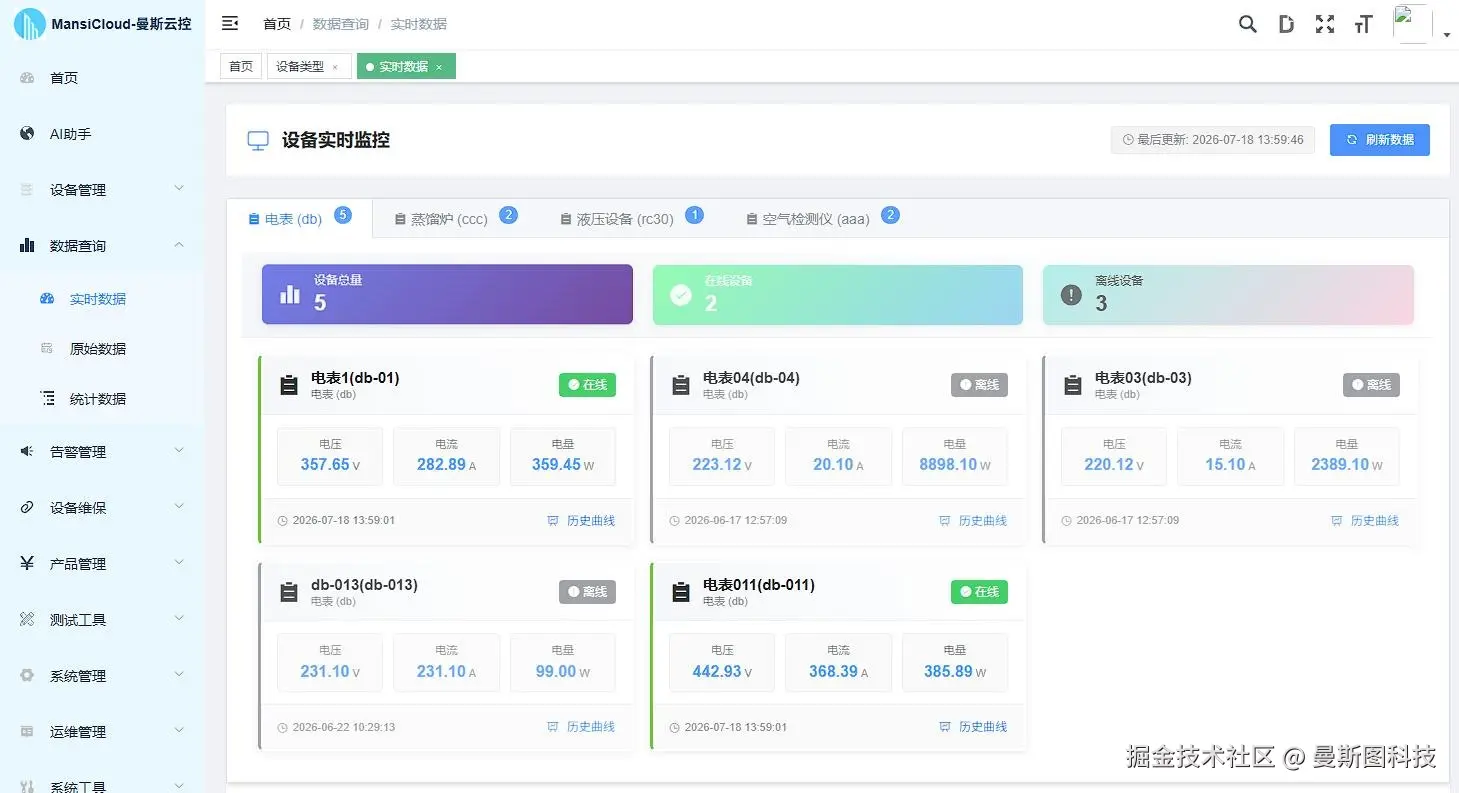Image resolution: width=1459 pixels, height=793 pixels.
Task: Open AI助手 in the sidebar
Action: tap(102, 134)
